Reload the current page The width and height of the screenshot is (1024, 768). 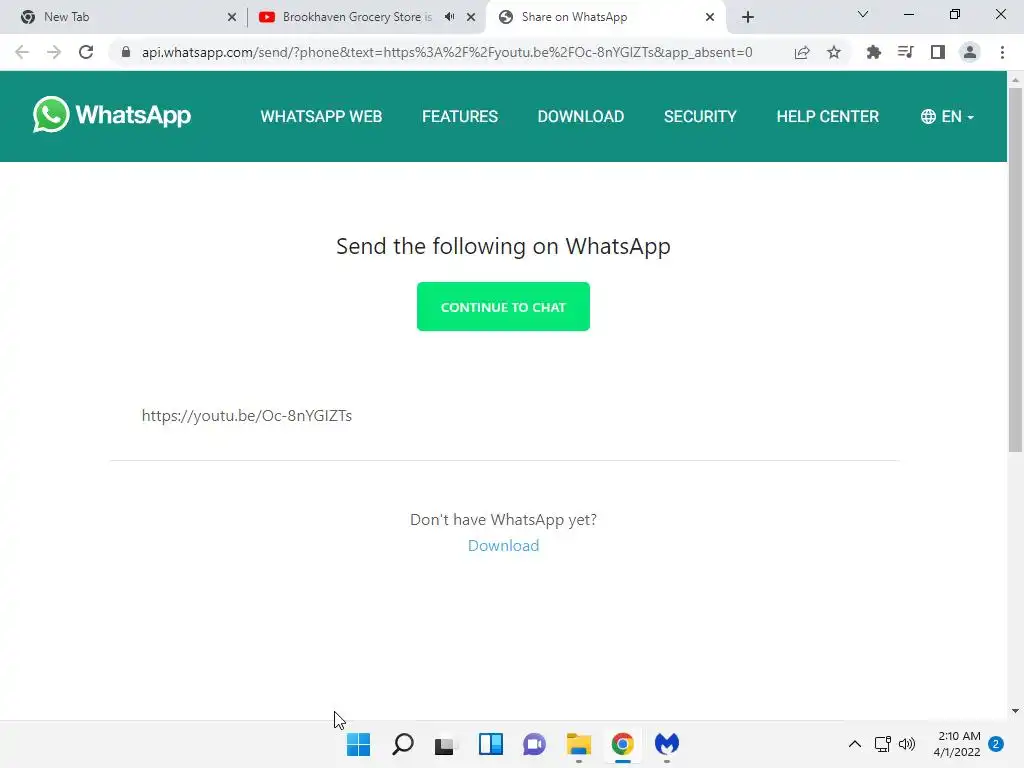[x=86, y=52]
